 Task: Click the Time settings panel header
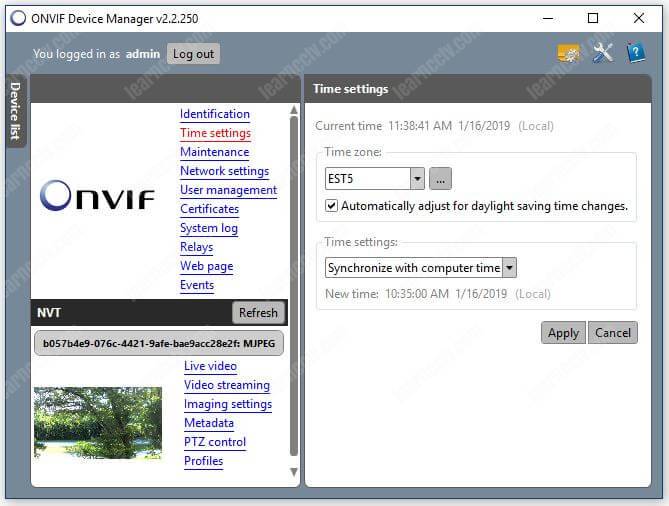478,89
